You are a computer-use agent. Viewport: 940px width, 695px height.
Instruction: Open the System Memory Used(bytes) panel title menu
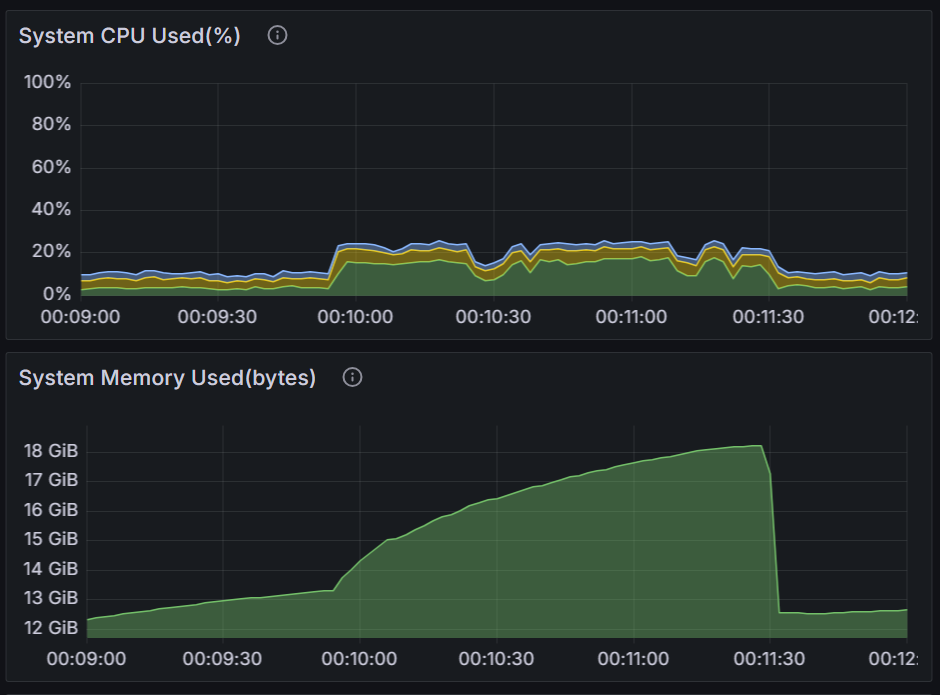click(167, 378)
